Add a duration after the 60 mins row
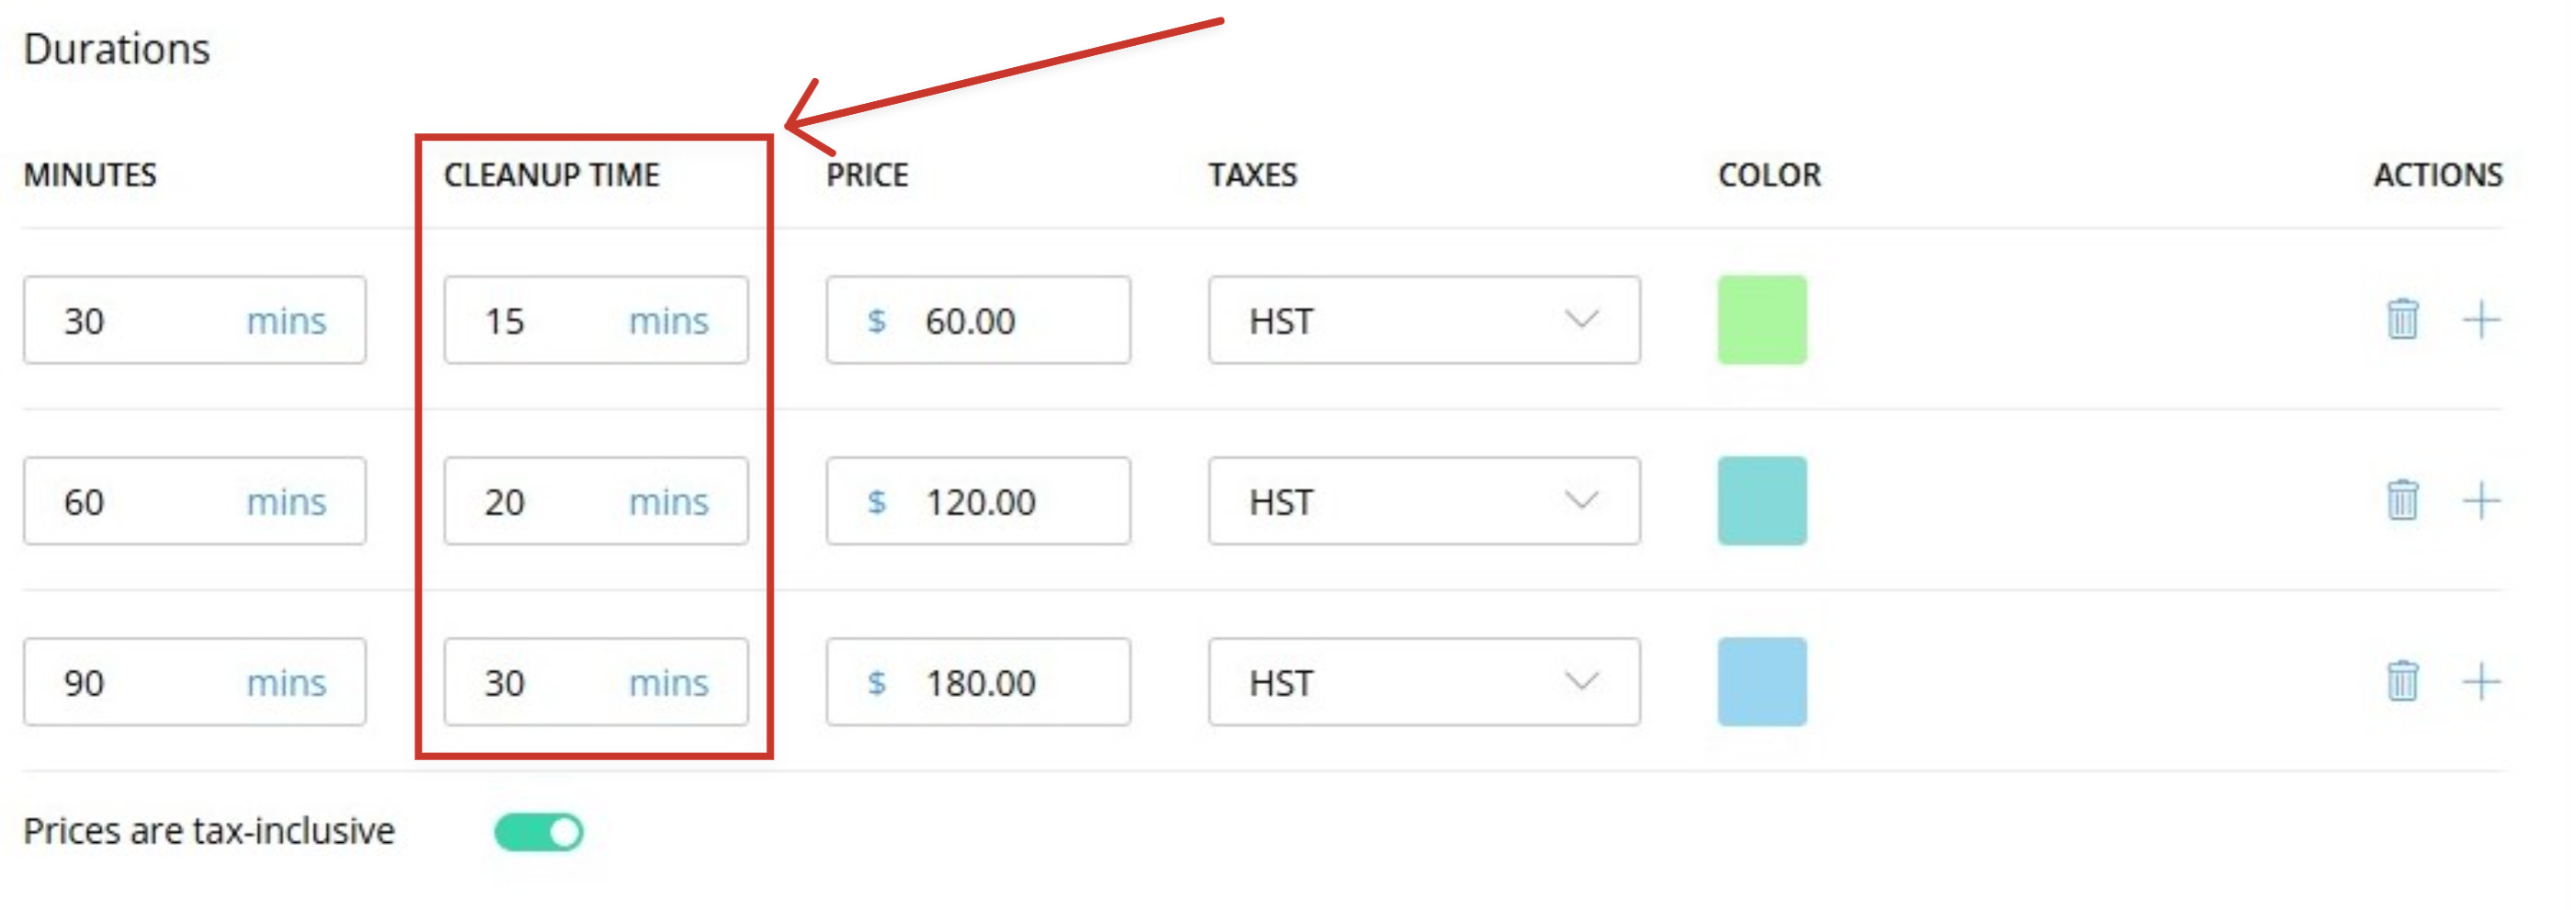Viewport: 2576px width, 910px height. (2481, 501)
